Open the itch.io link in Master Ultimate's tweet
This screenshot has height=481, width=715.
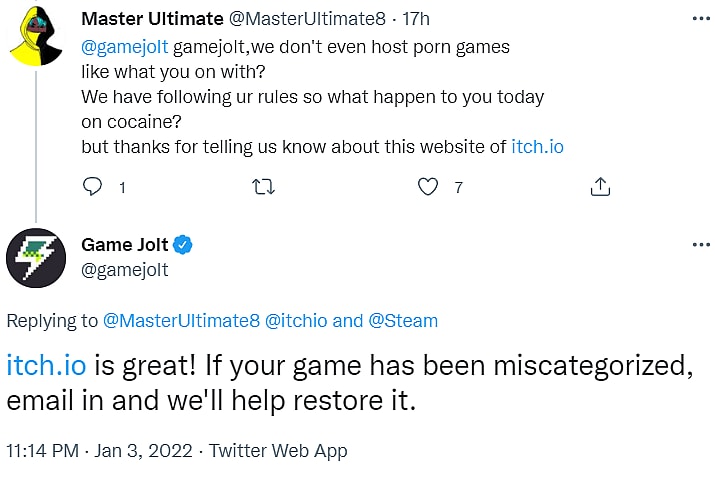click(x=537, y=147)
